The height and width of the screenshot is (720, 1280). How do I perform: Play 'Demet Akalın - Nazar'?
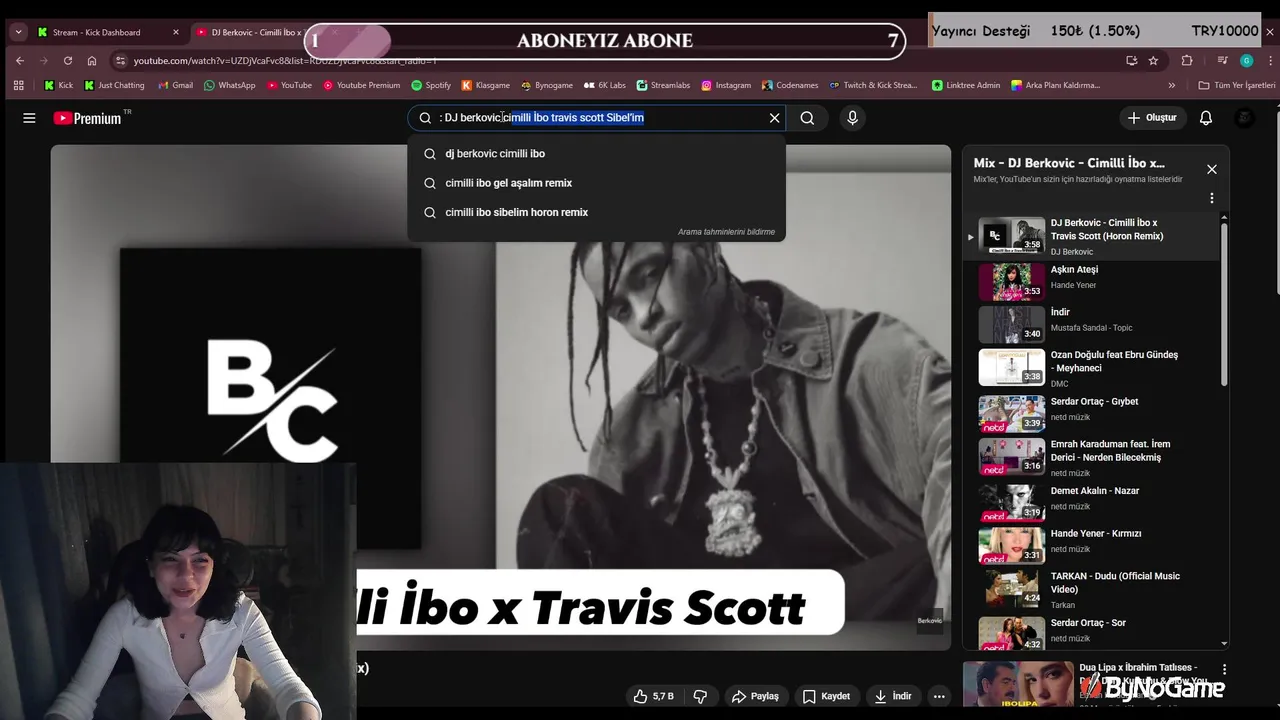tap(1090, 501)
